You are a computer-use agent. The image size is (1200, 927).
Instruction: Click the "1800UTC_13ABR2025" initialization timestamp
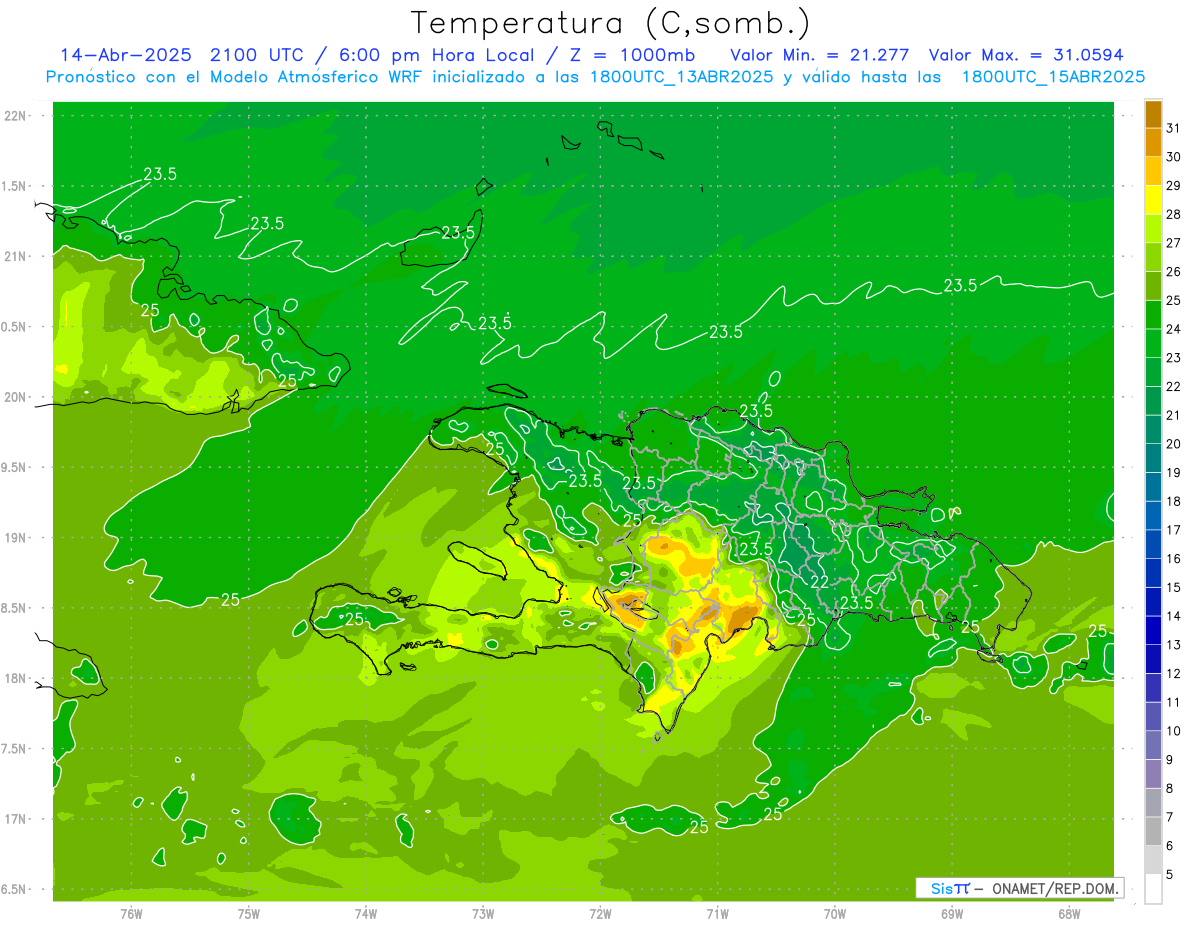click(681, 77)
